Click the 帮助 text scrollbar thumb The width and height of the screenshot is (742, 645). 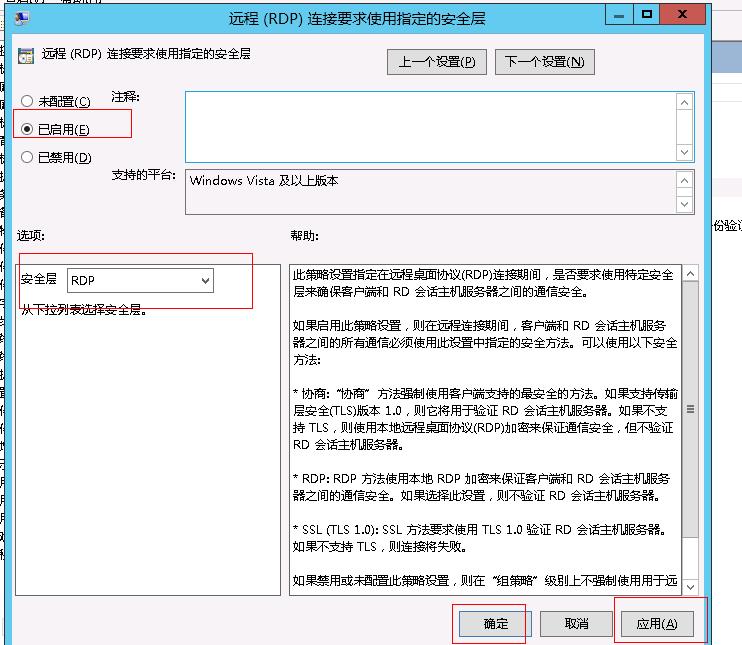click(689, 409)
